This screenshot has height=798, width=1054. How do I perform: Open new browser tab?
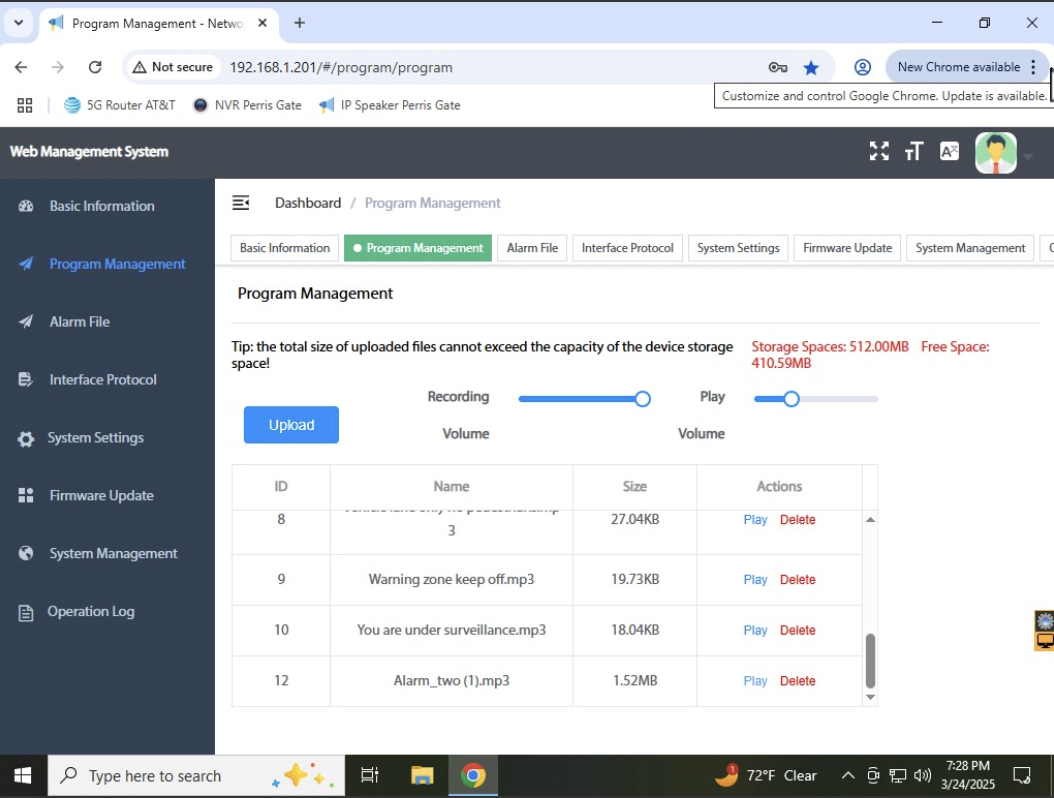click(x=299, y=23)
